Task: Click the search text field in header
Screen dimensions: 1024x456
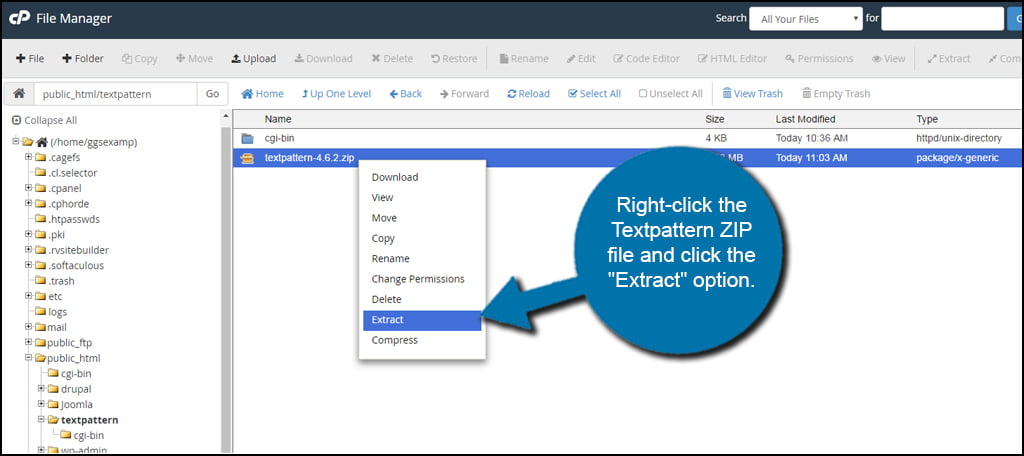Action: [x=942, y=19]
